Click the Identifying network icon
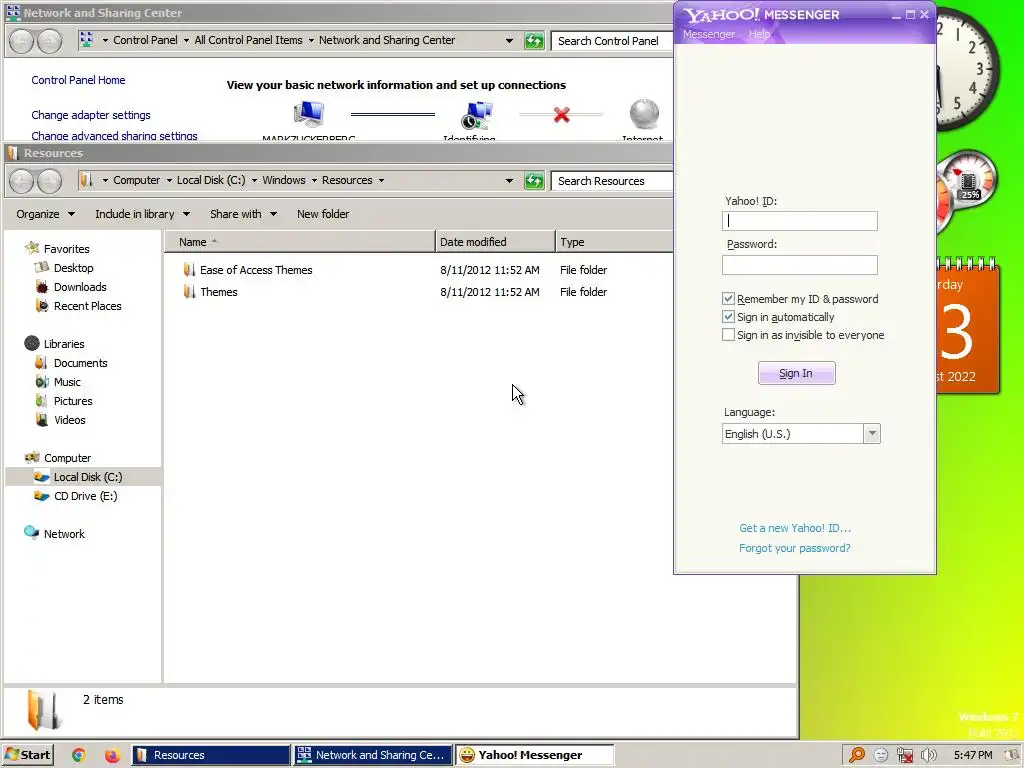The width and height of the screenshot is (1024, 768). click(x=477, y=115)
